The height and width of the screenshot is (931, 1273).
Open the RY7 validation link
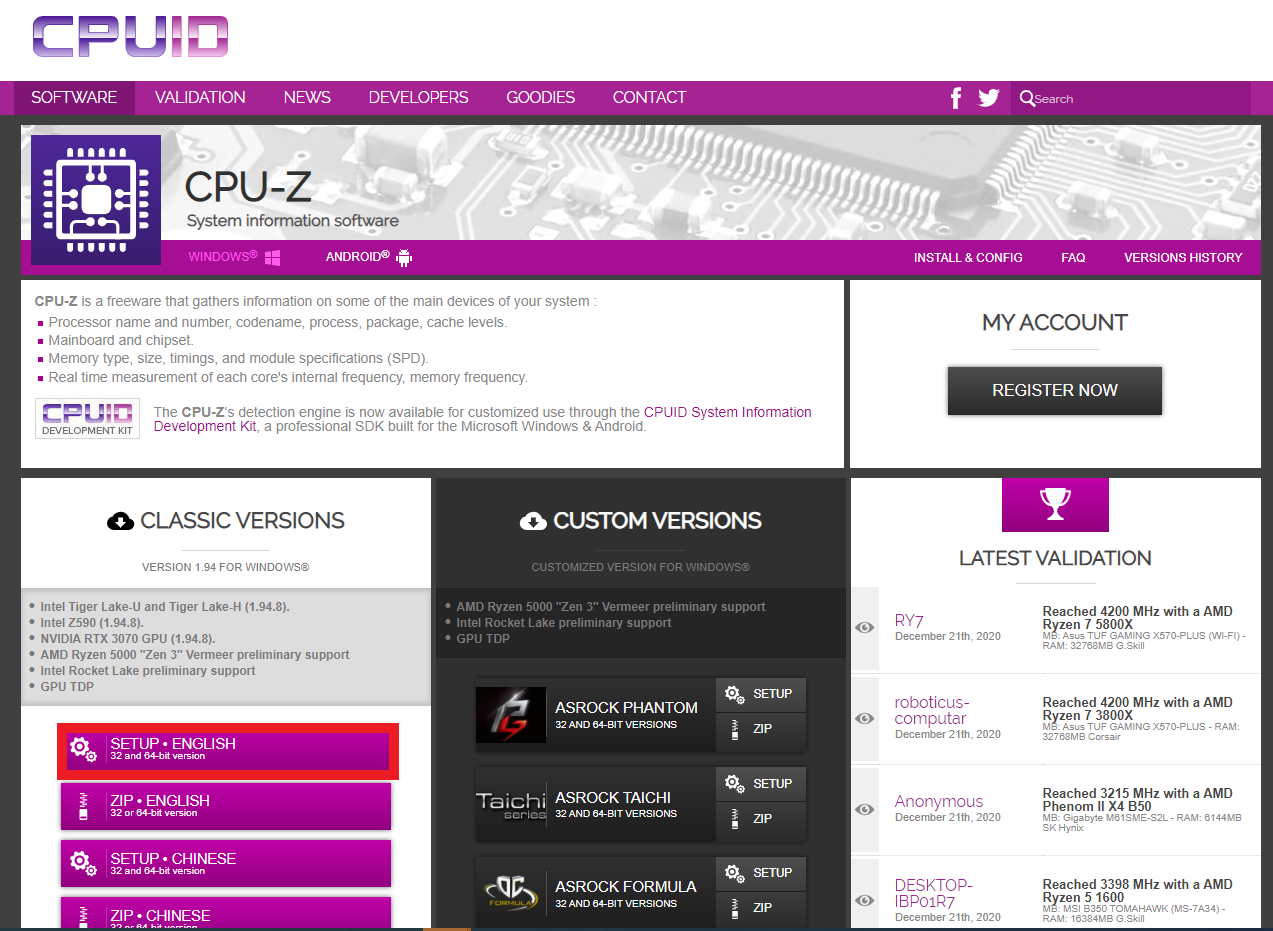909,621
